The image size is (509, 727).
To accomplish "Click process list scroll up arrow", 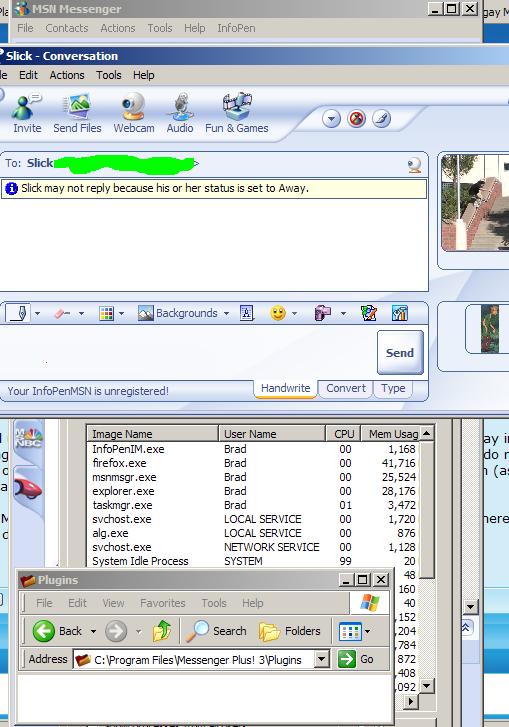I will pos(427,433).
